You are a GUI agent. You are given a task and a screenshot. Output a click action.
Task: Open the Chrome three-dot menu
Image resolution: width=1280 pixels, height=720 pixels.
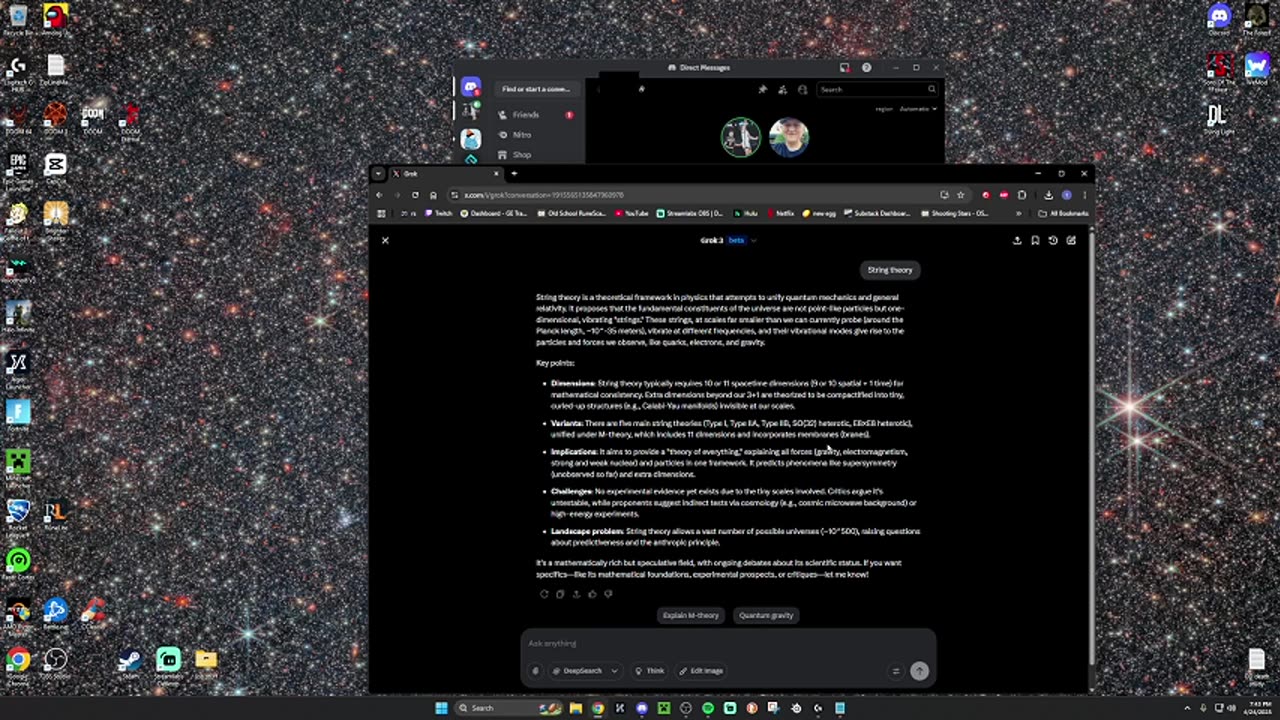pyautogui.click(x=1084, y=195)
